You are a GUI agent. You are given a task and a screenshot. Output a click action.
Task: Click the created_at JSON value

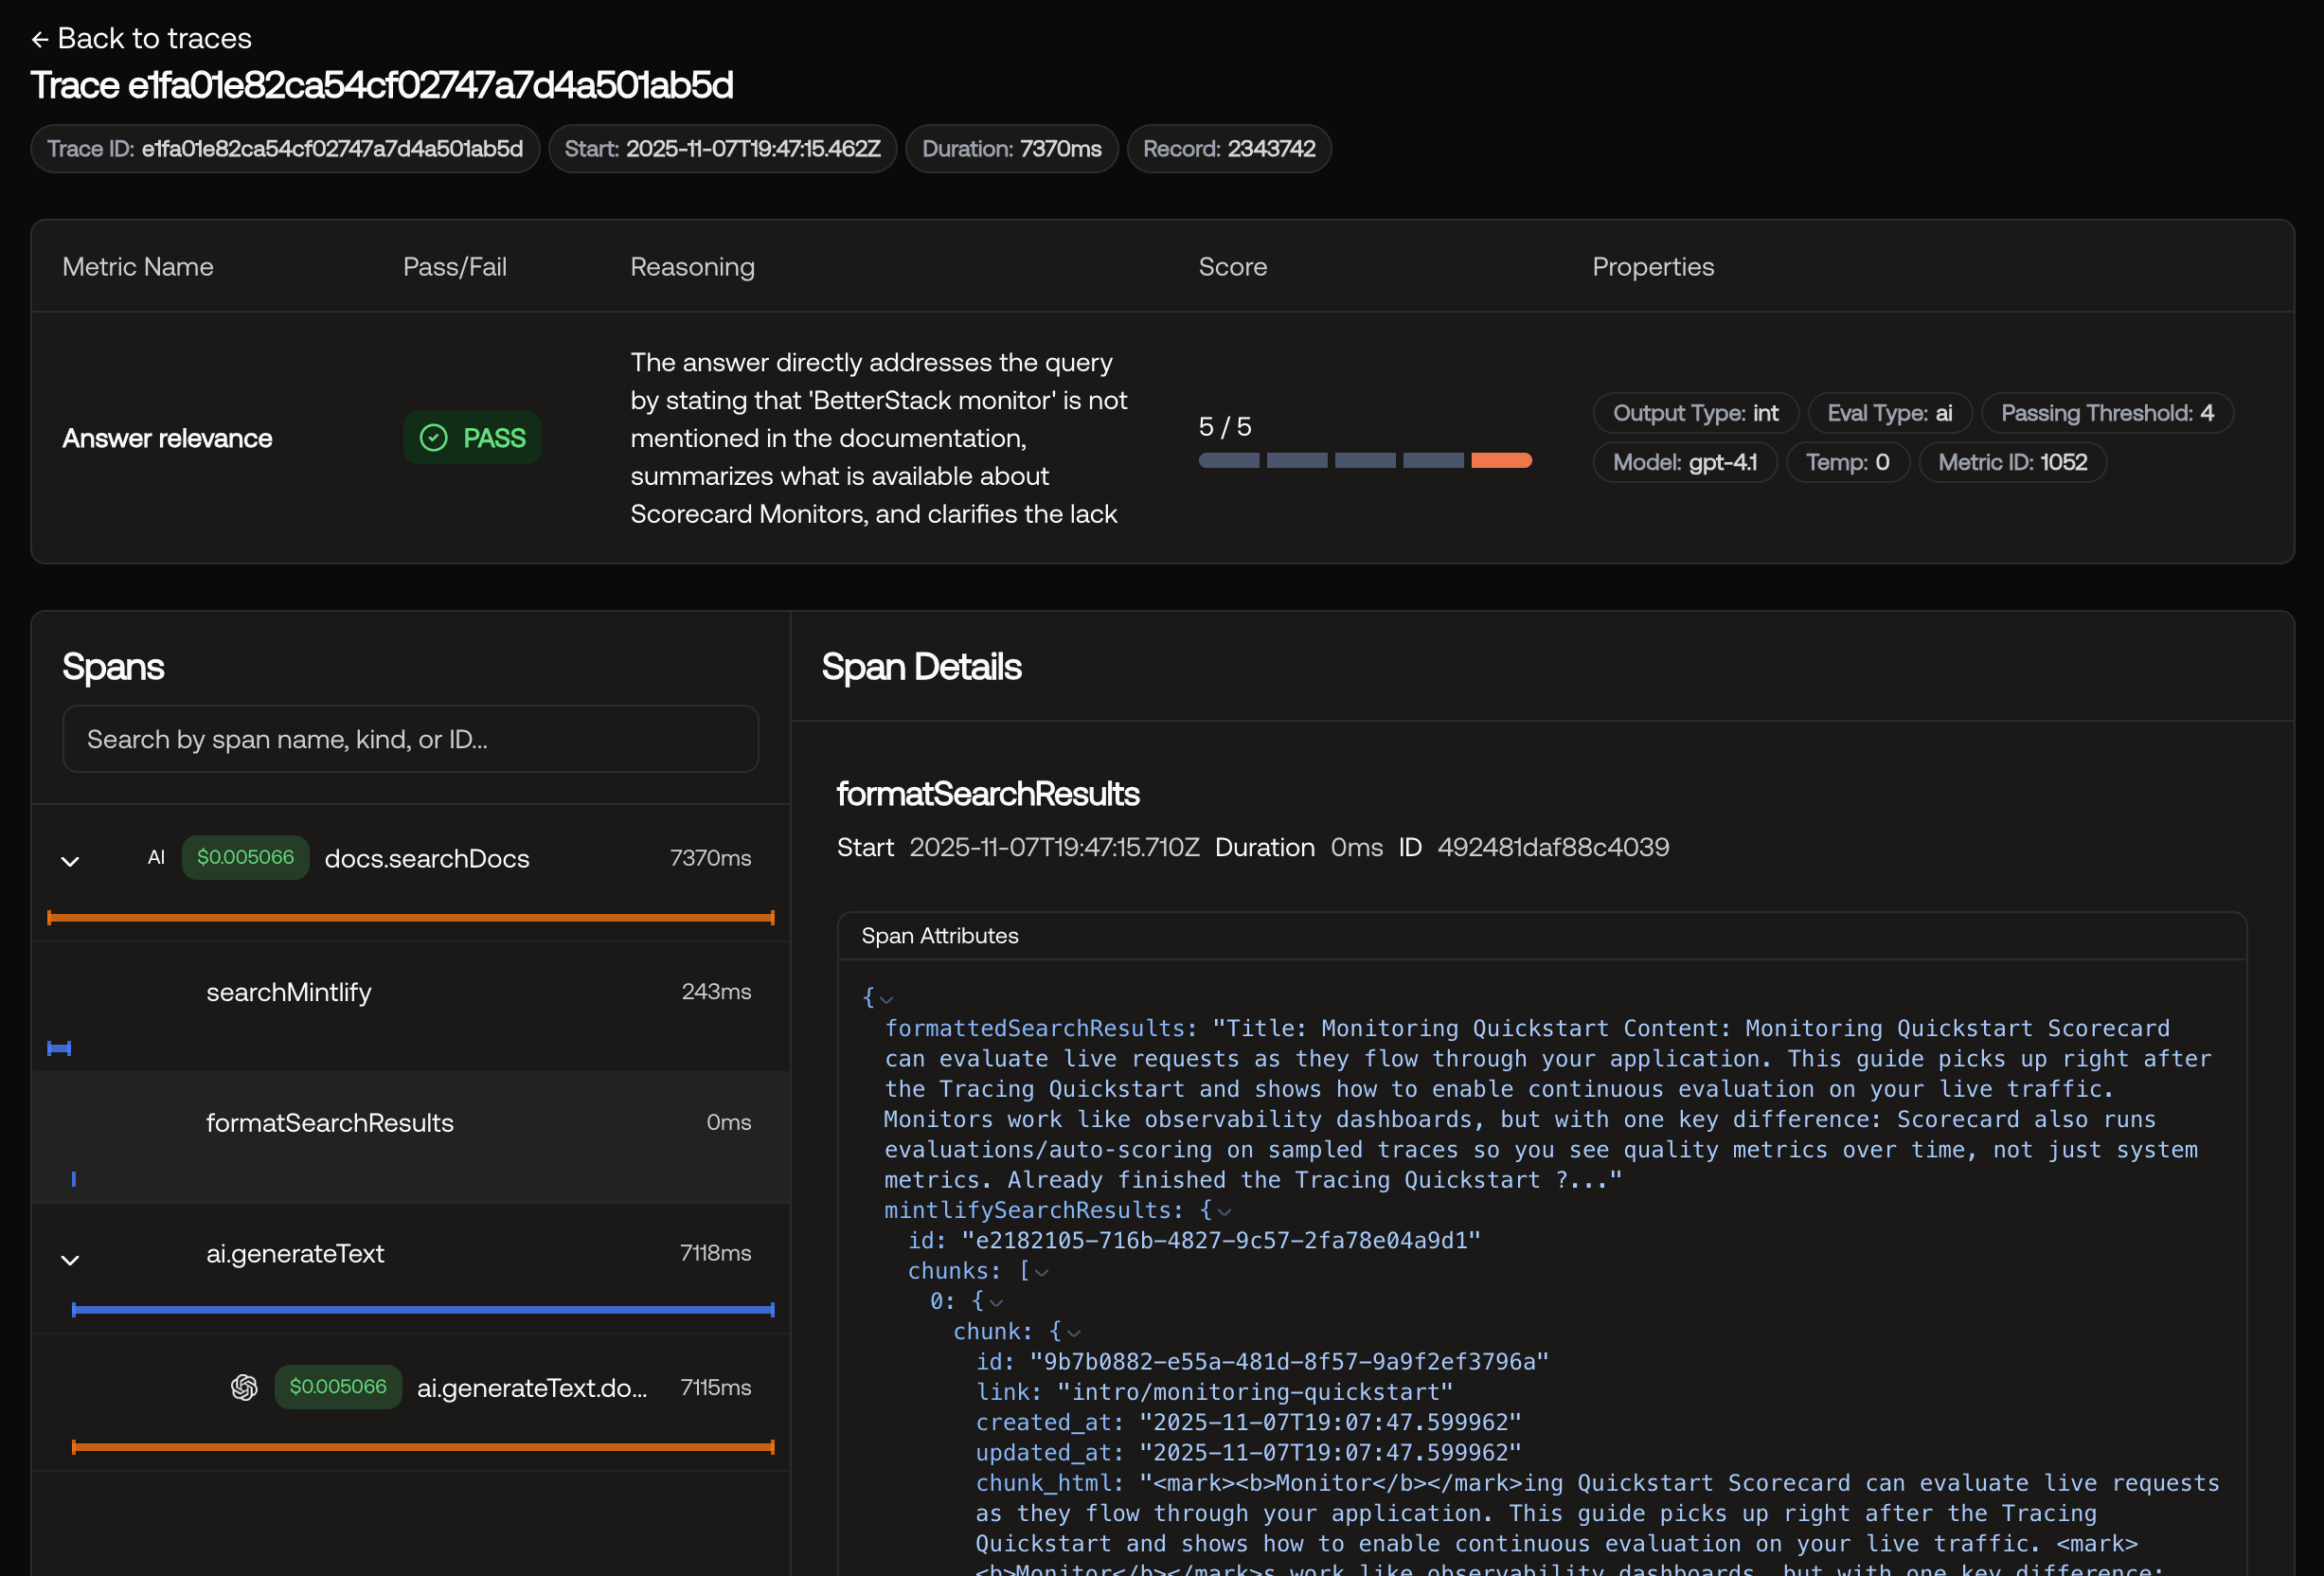point(1330,1423)
